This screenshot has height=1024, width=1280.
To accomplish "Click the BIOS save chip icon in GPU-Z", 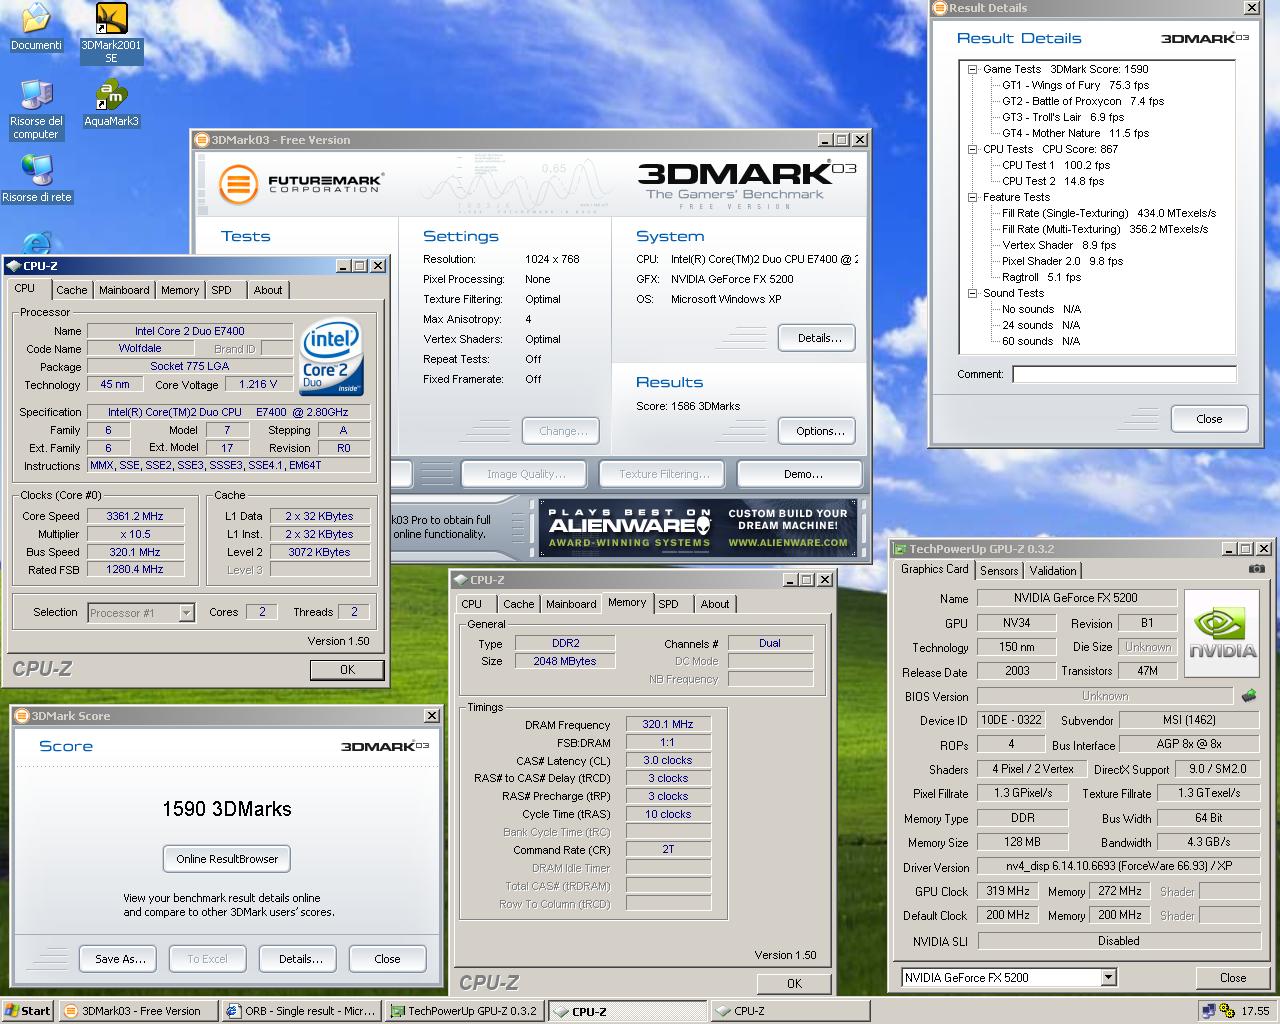I will pyautogui.click(x=1248, y=695).
